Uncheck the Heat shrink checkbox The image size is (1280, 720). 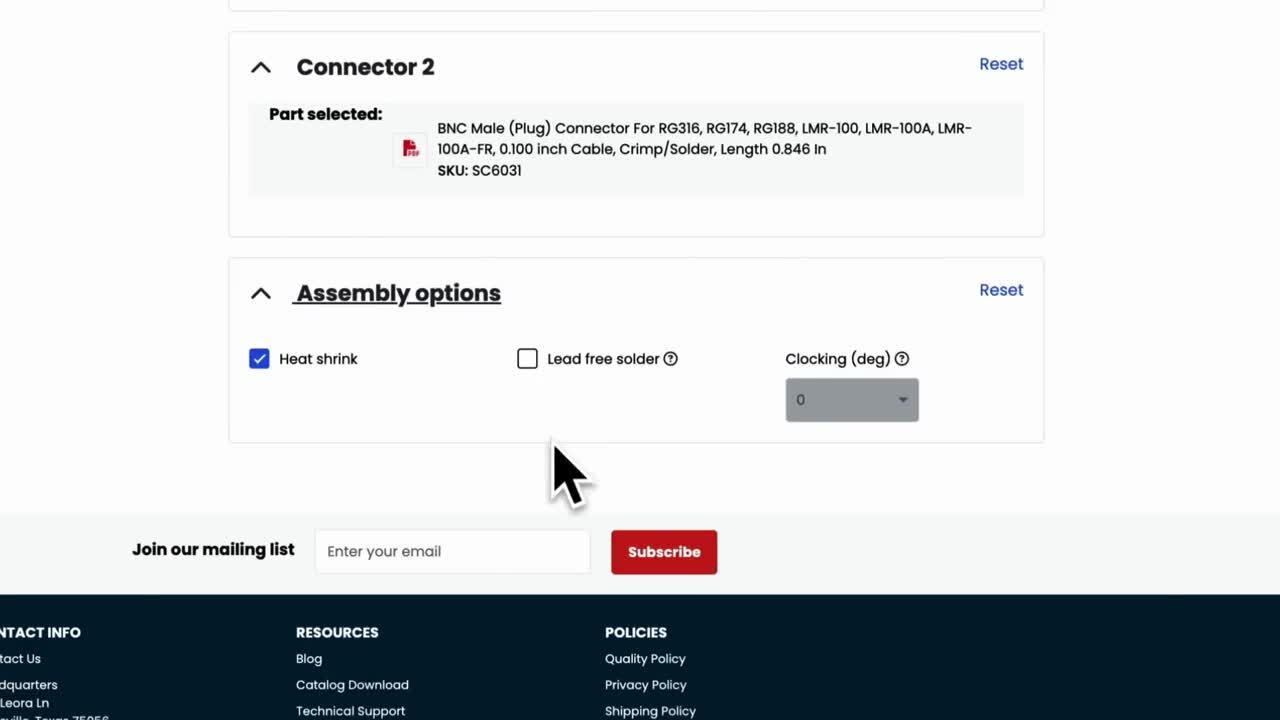click(x=259, y=359)
